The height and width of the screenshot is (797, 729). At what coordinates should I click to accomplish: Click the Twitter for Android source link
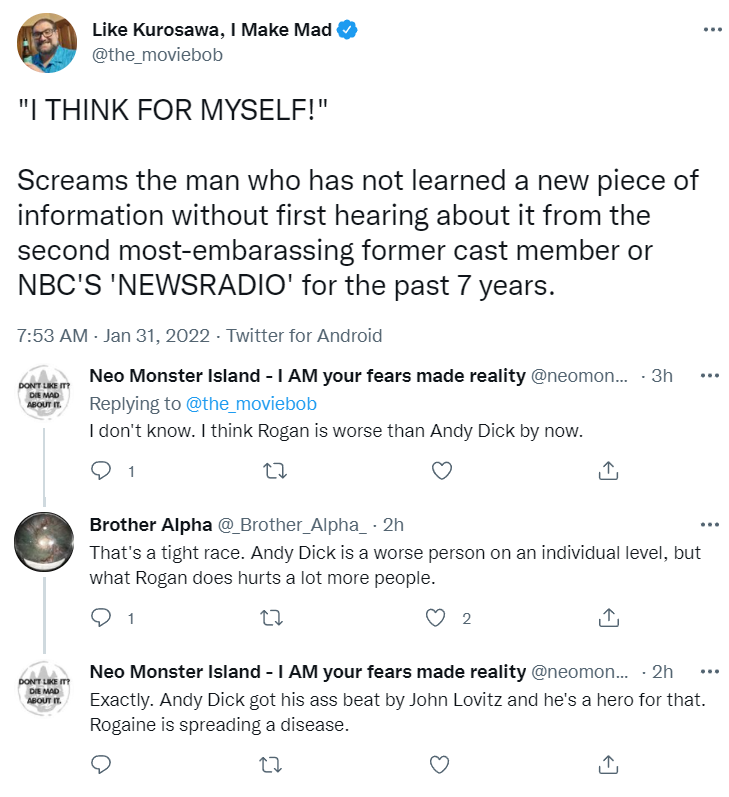point(304,335)
